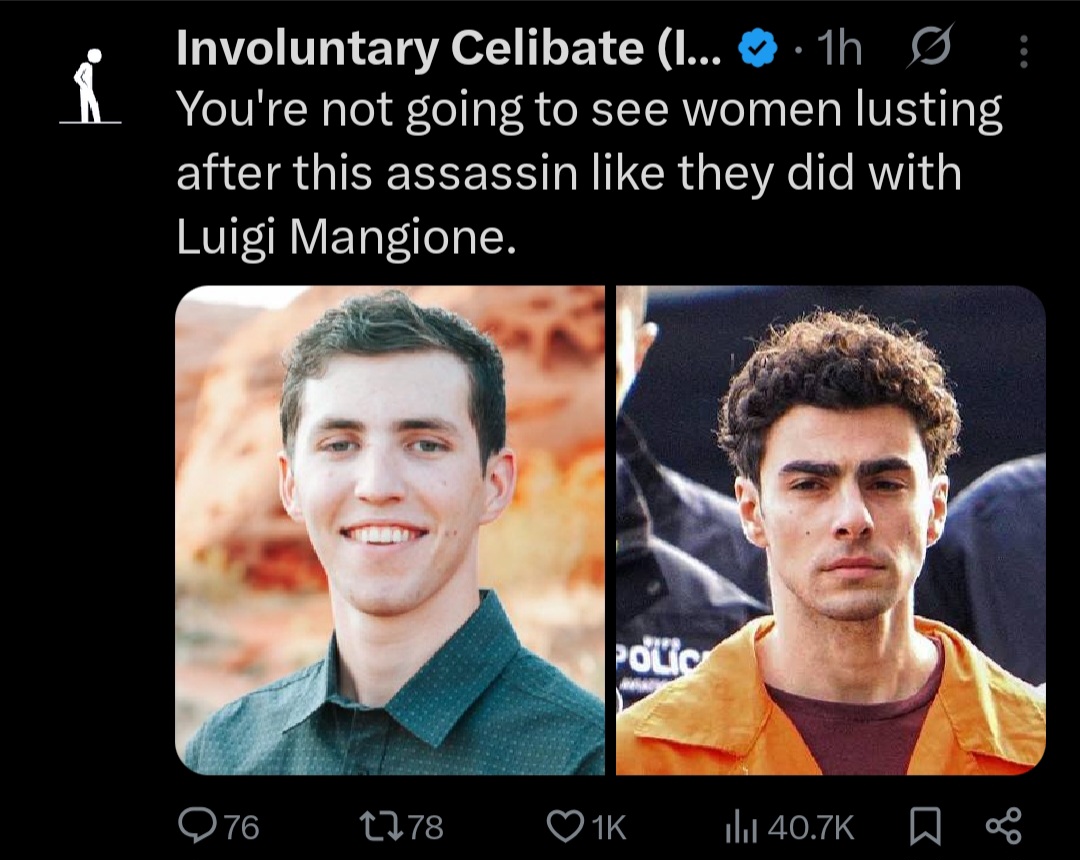Click the final tweet line ending "Mangione."
Screen dimensions: 1080x860
coord(345,240)
